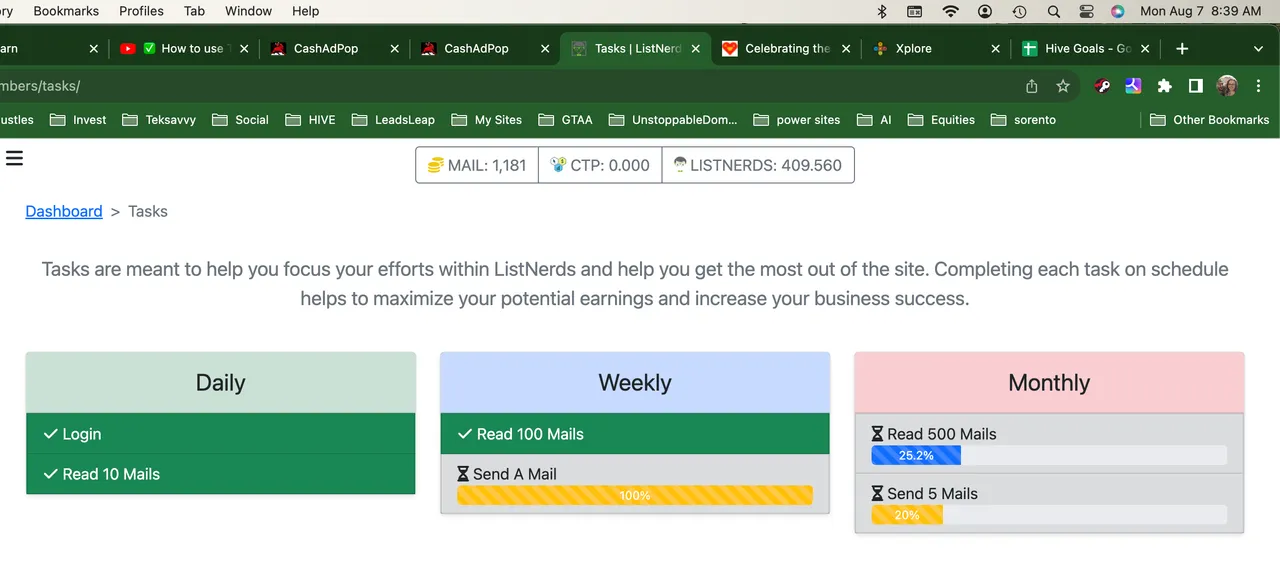The width and height of the screenshot is (1280, 579).
Task: Open the Chrome profile avatar
Action: [1227, 86]
